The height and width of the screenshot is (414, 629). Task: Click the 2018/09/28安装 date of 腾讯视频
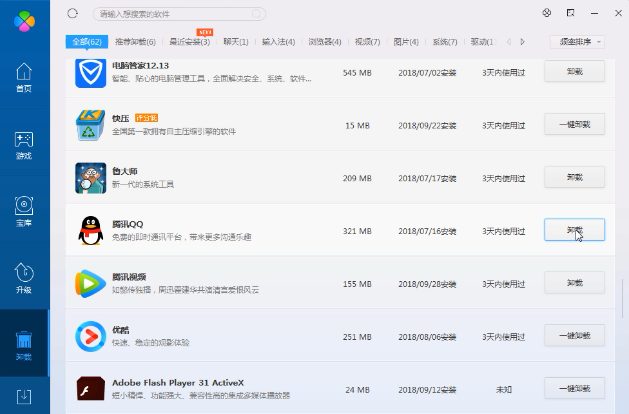pos(427,284)
